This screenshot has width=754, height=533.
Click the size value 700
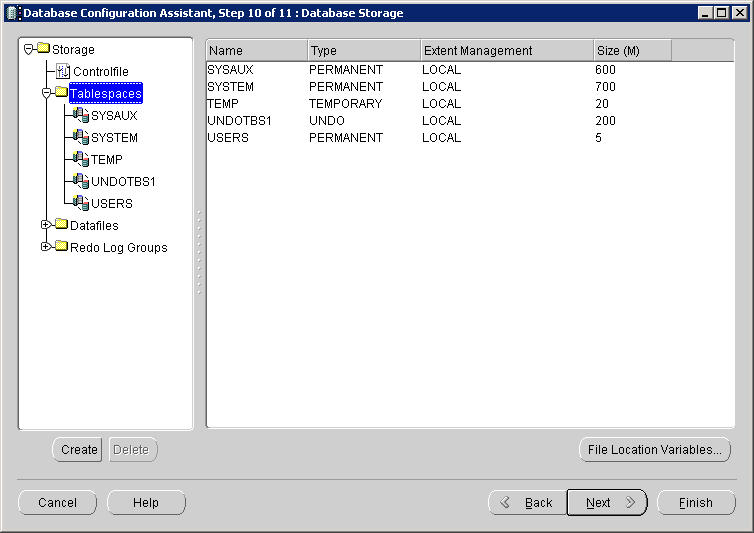click(x=605, y=87)
